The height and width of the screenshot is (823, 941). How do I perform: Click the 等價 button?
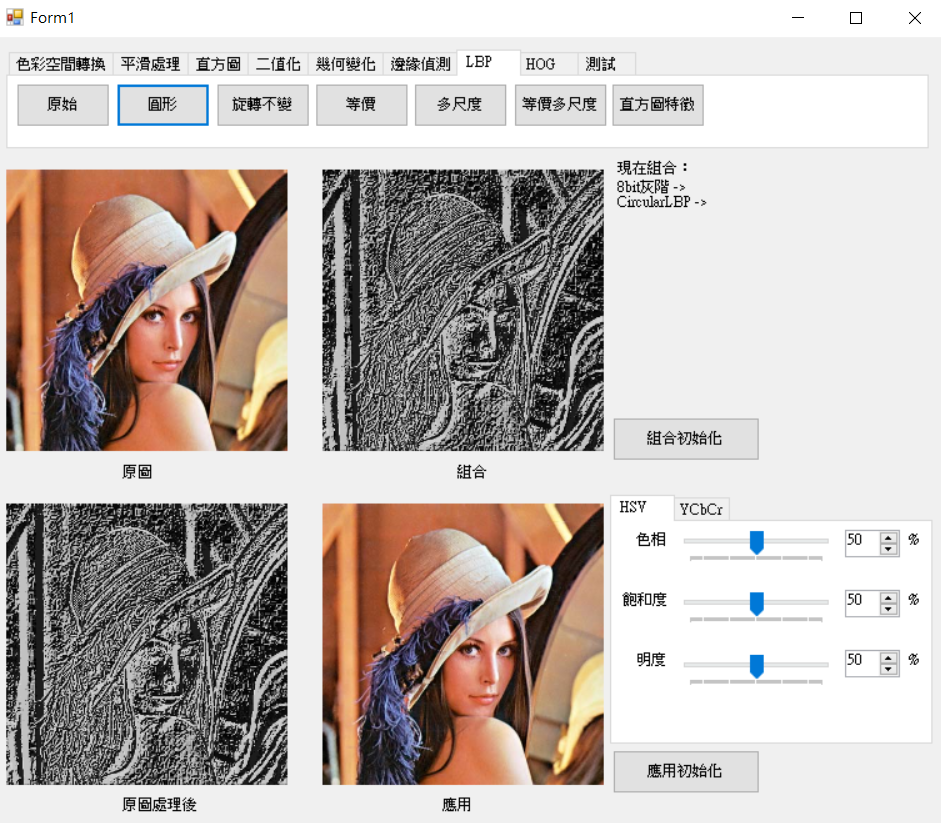(x=361, y=104)
